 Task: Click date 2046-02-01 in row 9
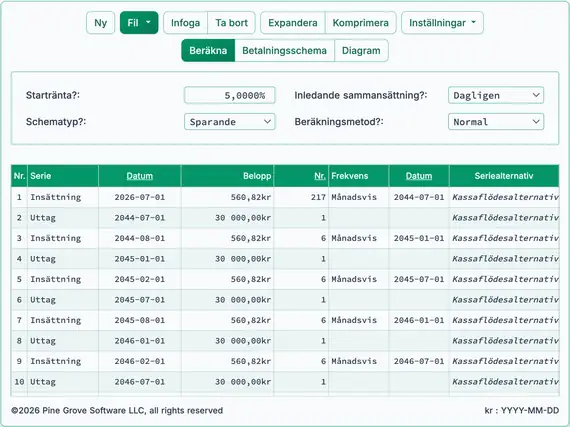coord(140,362)
